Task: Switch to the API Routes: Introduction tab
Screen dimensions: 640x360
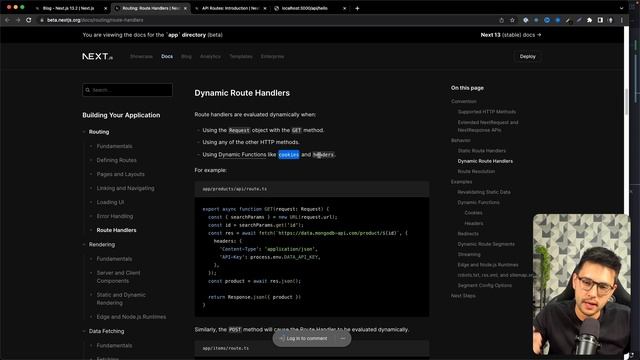Action: (x=231, y=8)
